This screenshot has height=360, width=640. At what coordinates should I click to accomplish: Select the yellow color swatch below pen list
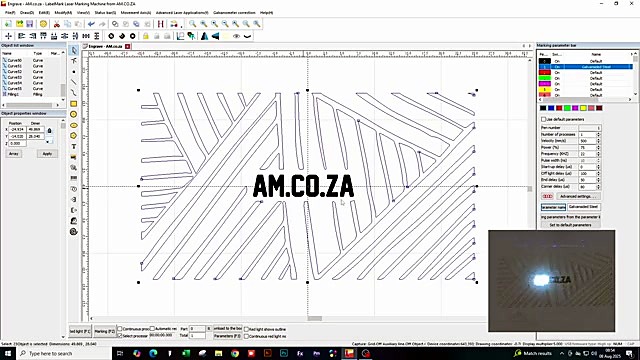coord(583,108)
